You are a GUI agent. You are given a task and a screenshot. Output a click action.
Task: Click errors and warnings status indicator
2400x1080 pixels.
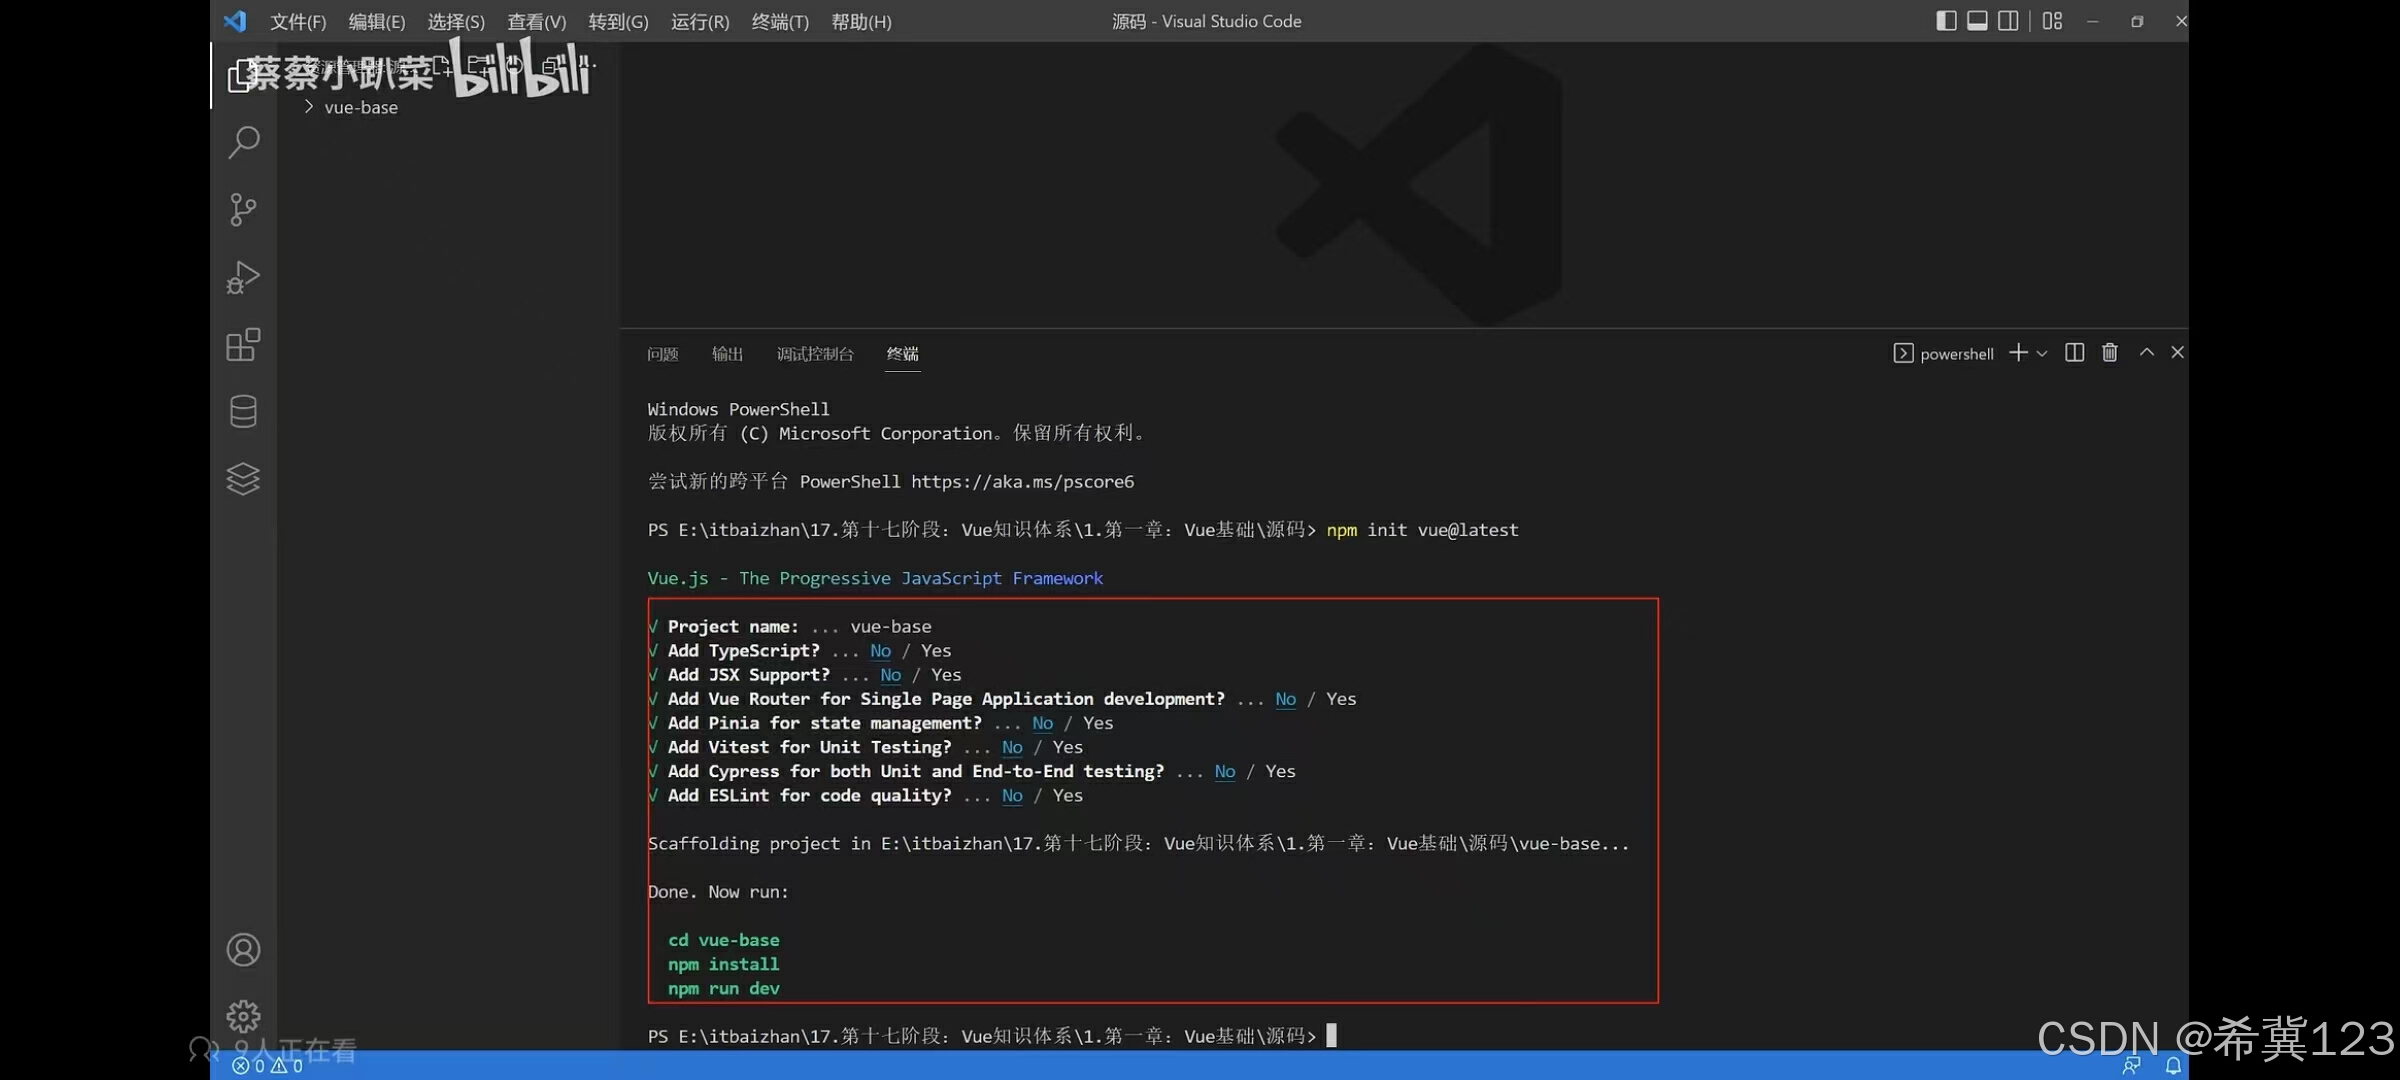pos(267,1066)
